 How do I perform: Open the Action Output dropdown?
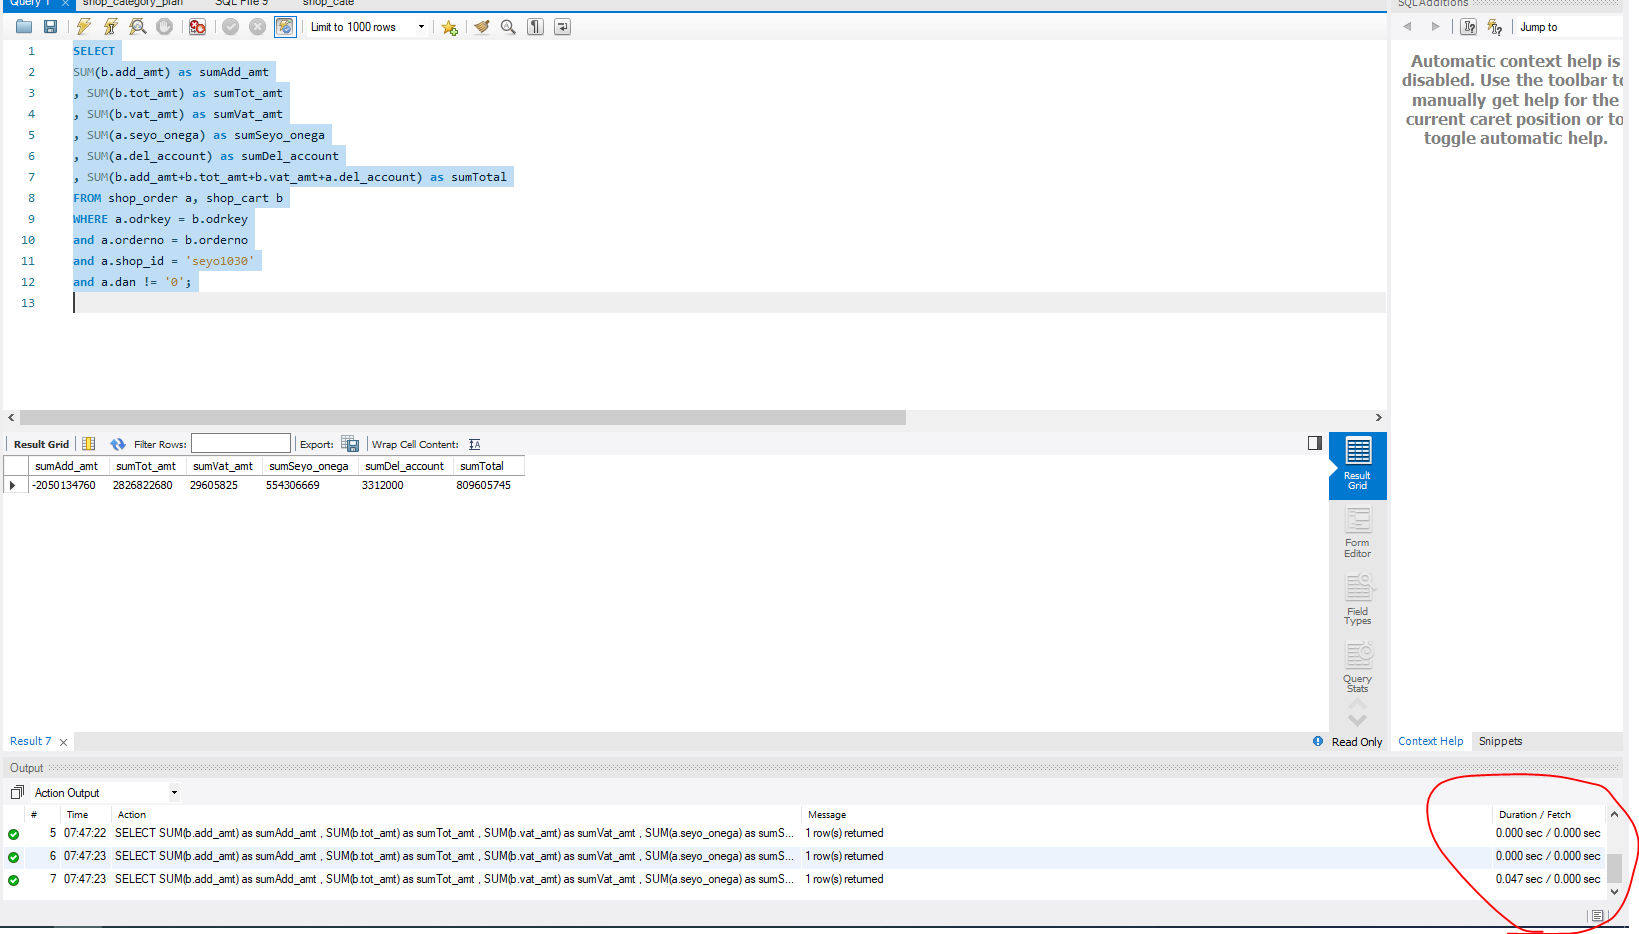click(106, 793)
